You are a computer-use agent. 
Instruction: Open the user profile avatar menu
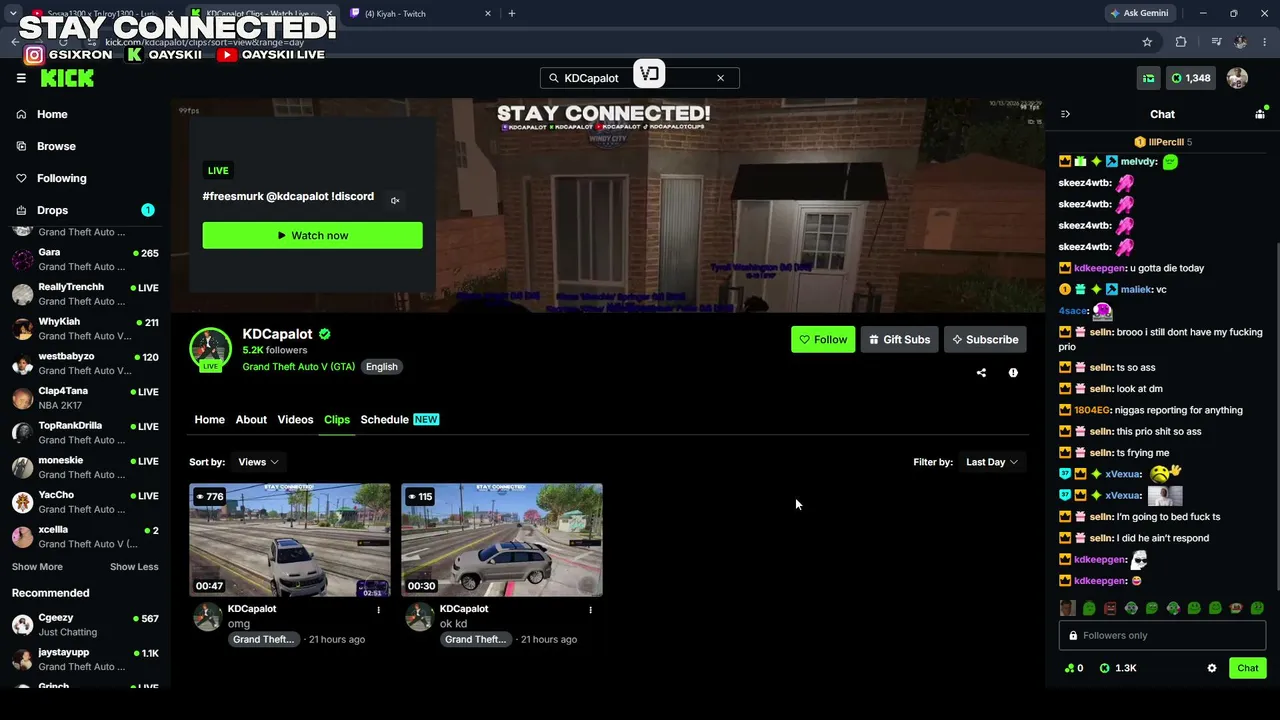1237,78
